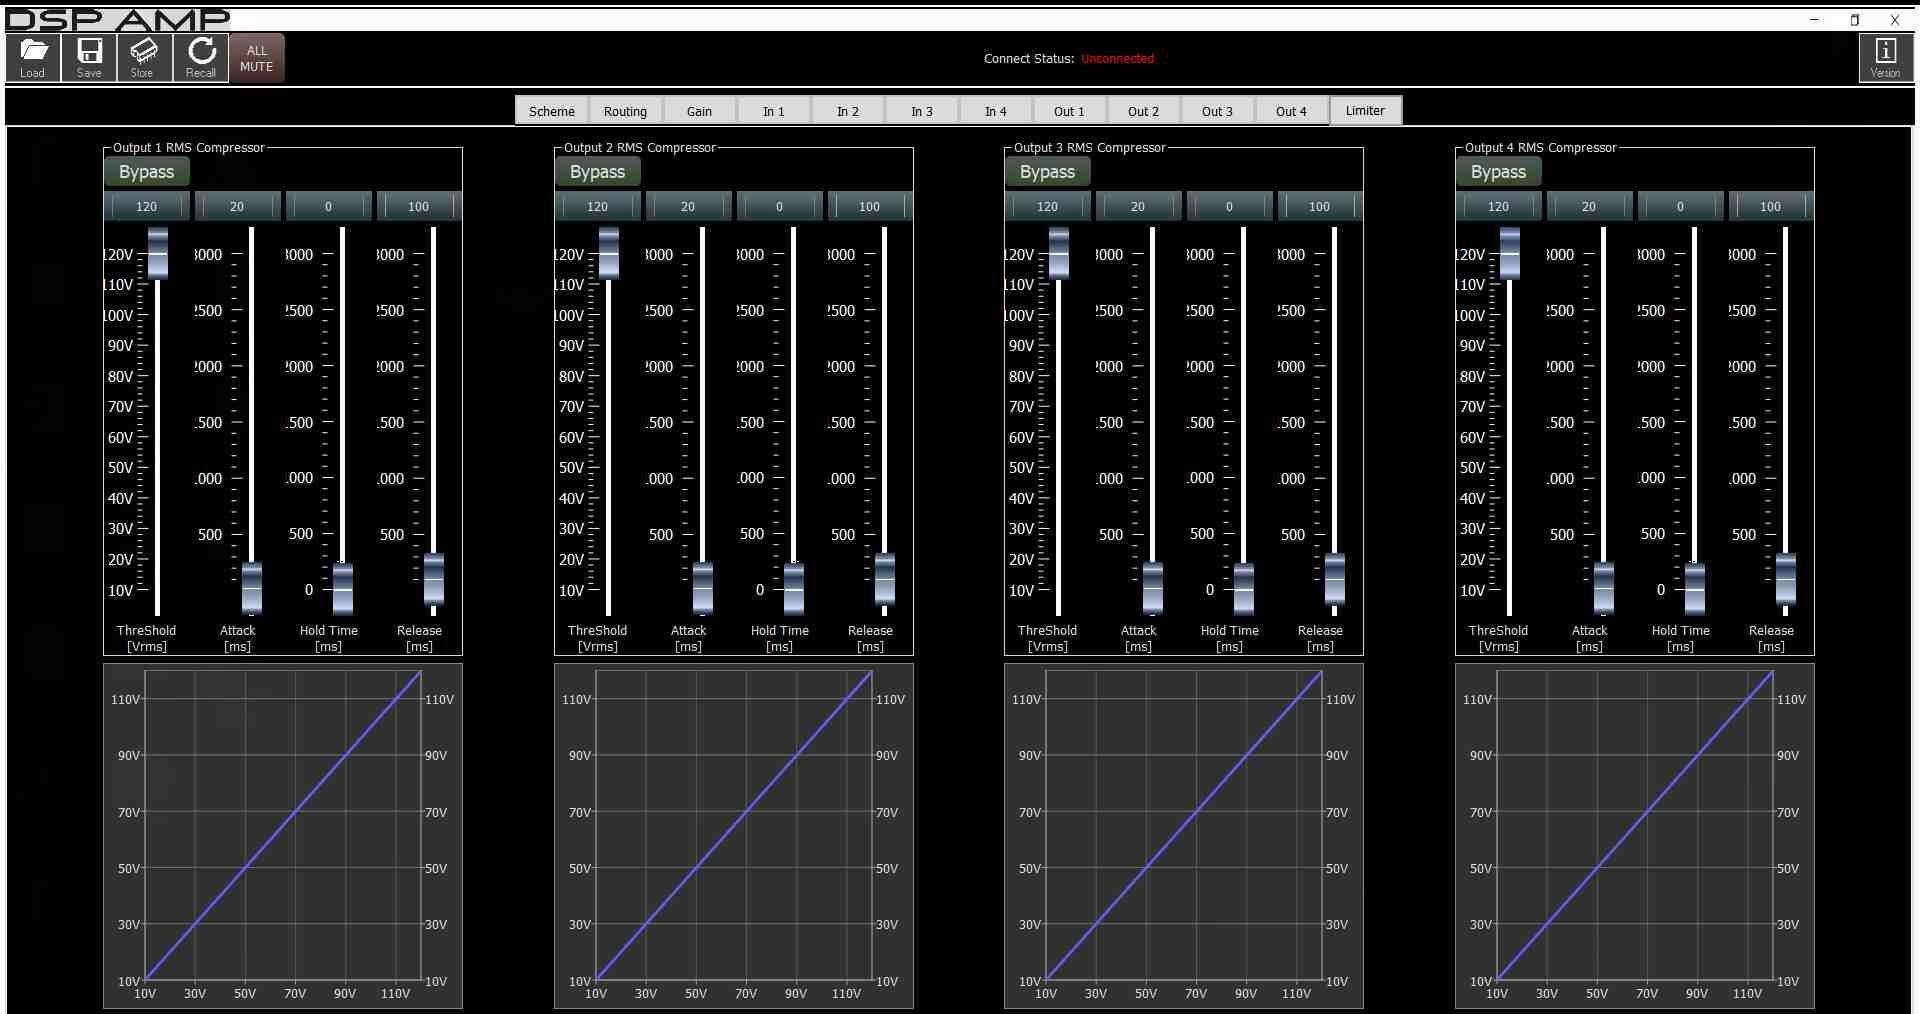Image resolution: width=1920 pixels, height=1014 pixels.
Task: Open the Routing tab
Action: point(625,111)
